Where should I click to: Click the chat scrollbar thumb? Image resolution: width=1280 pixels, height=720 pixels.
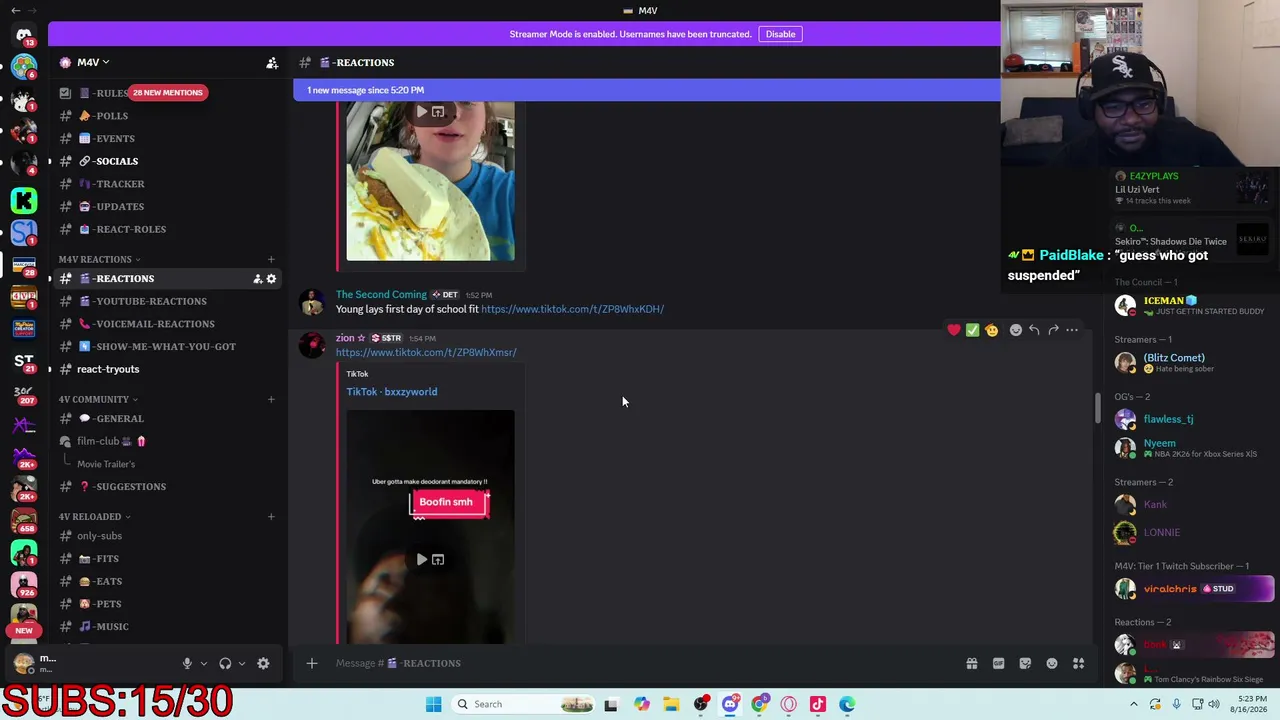[1097, 407]
